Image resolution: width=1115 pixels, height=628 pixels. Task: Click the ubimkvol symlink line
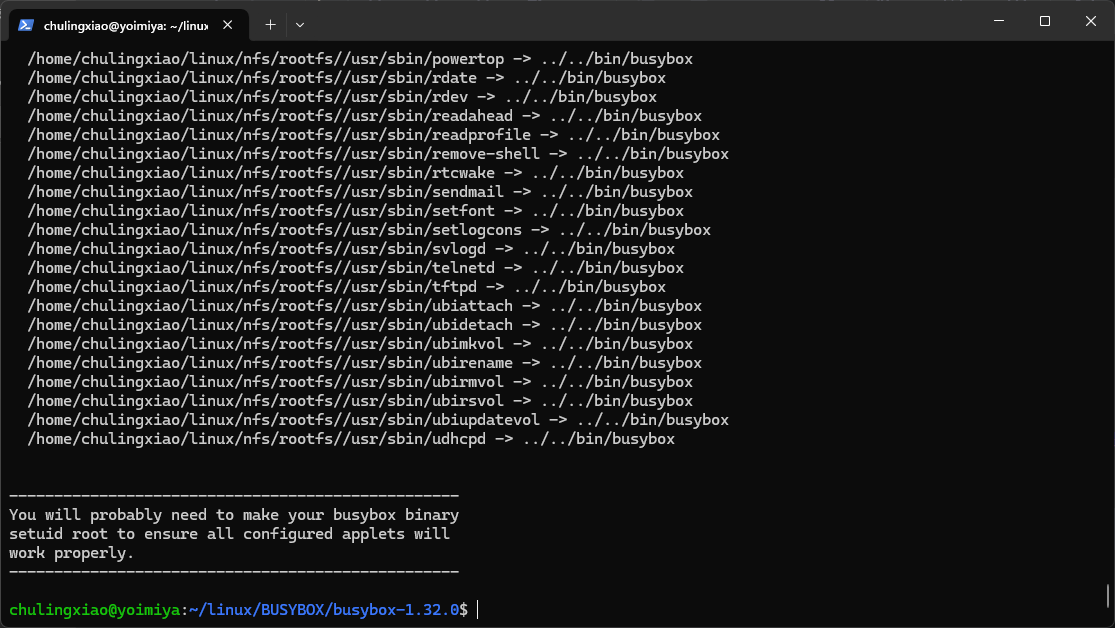[360, 344]
